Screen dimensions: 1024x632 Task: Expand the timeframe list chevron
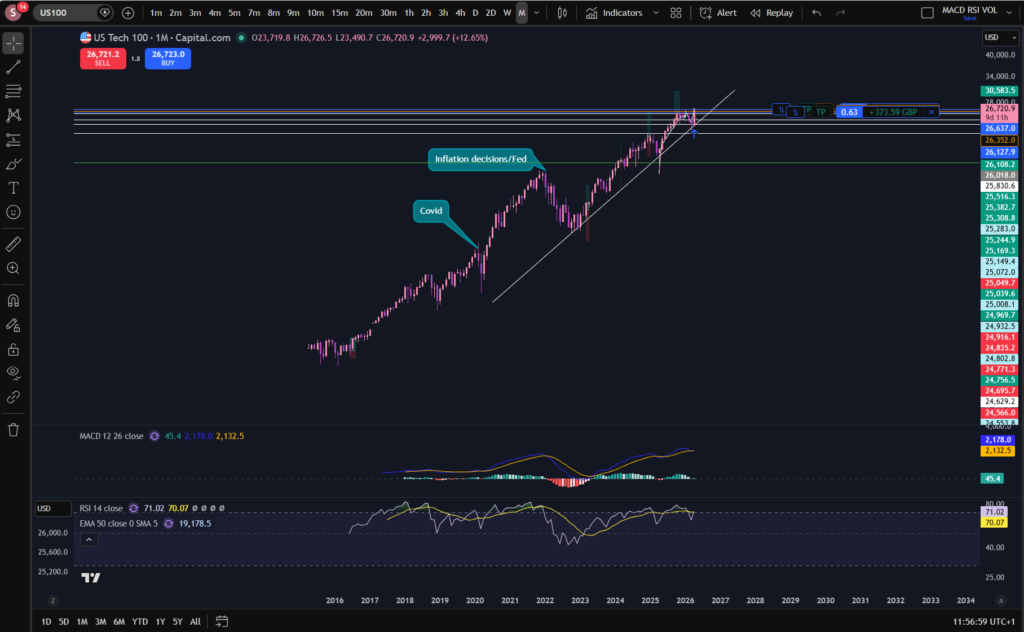click(x=537, y=12)
